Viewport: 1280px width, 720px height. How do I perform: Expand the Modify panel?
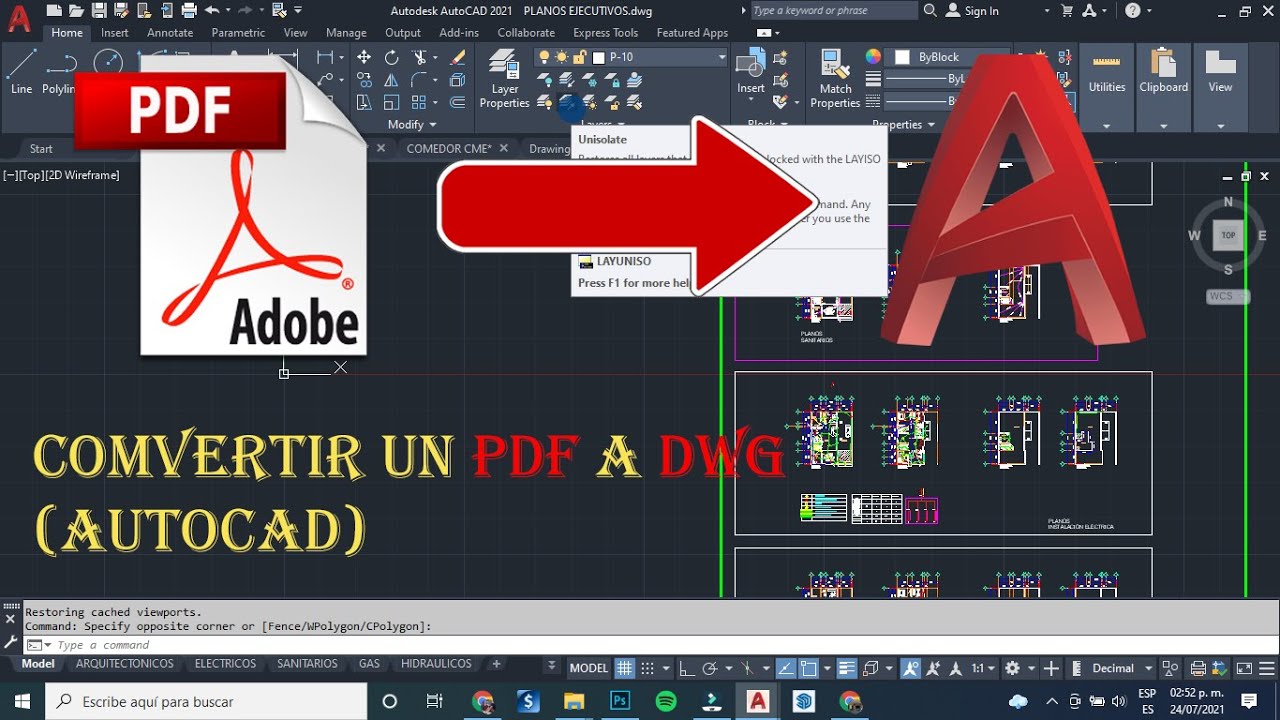pyautogui.click(x=412, y=124)
